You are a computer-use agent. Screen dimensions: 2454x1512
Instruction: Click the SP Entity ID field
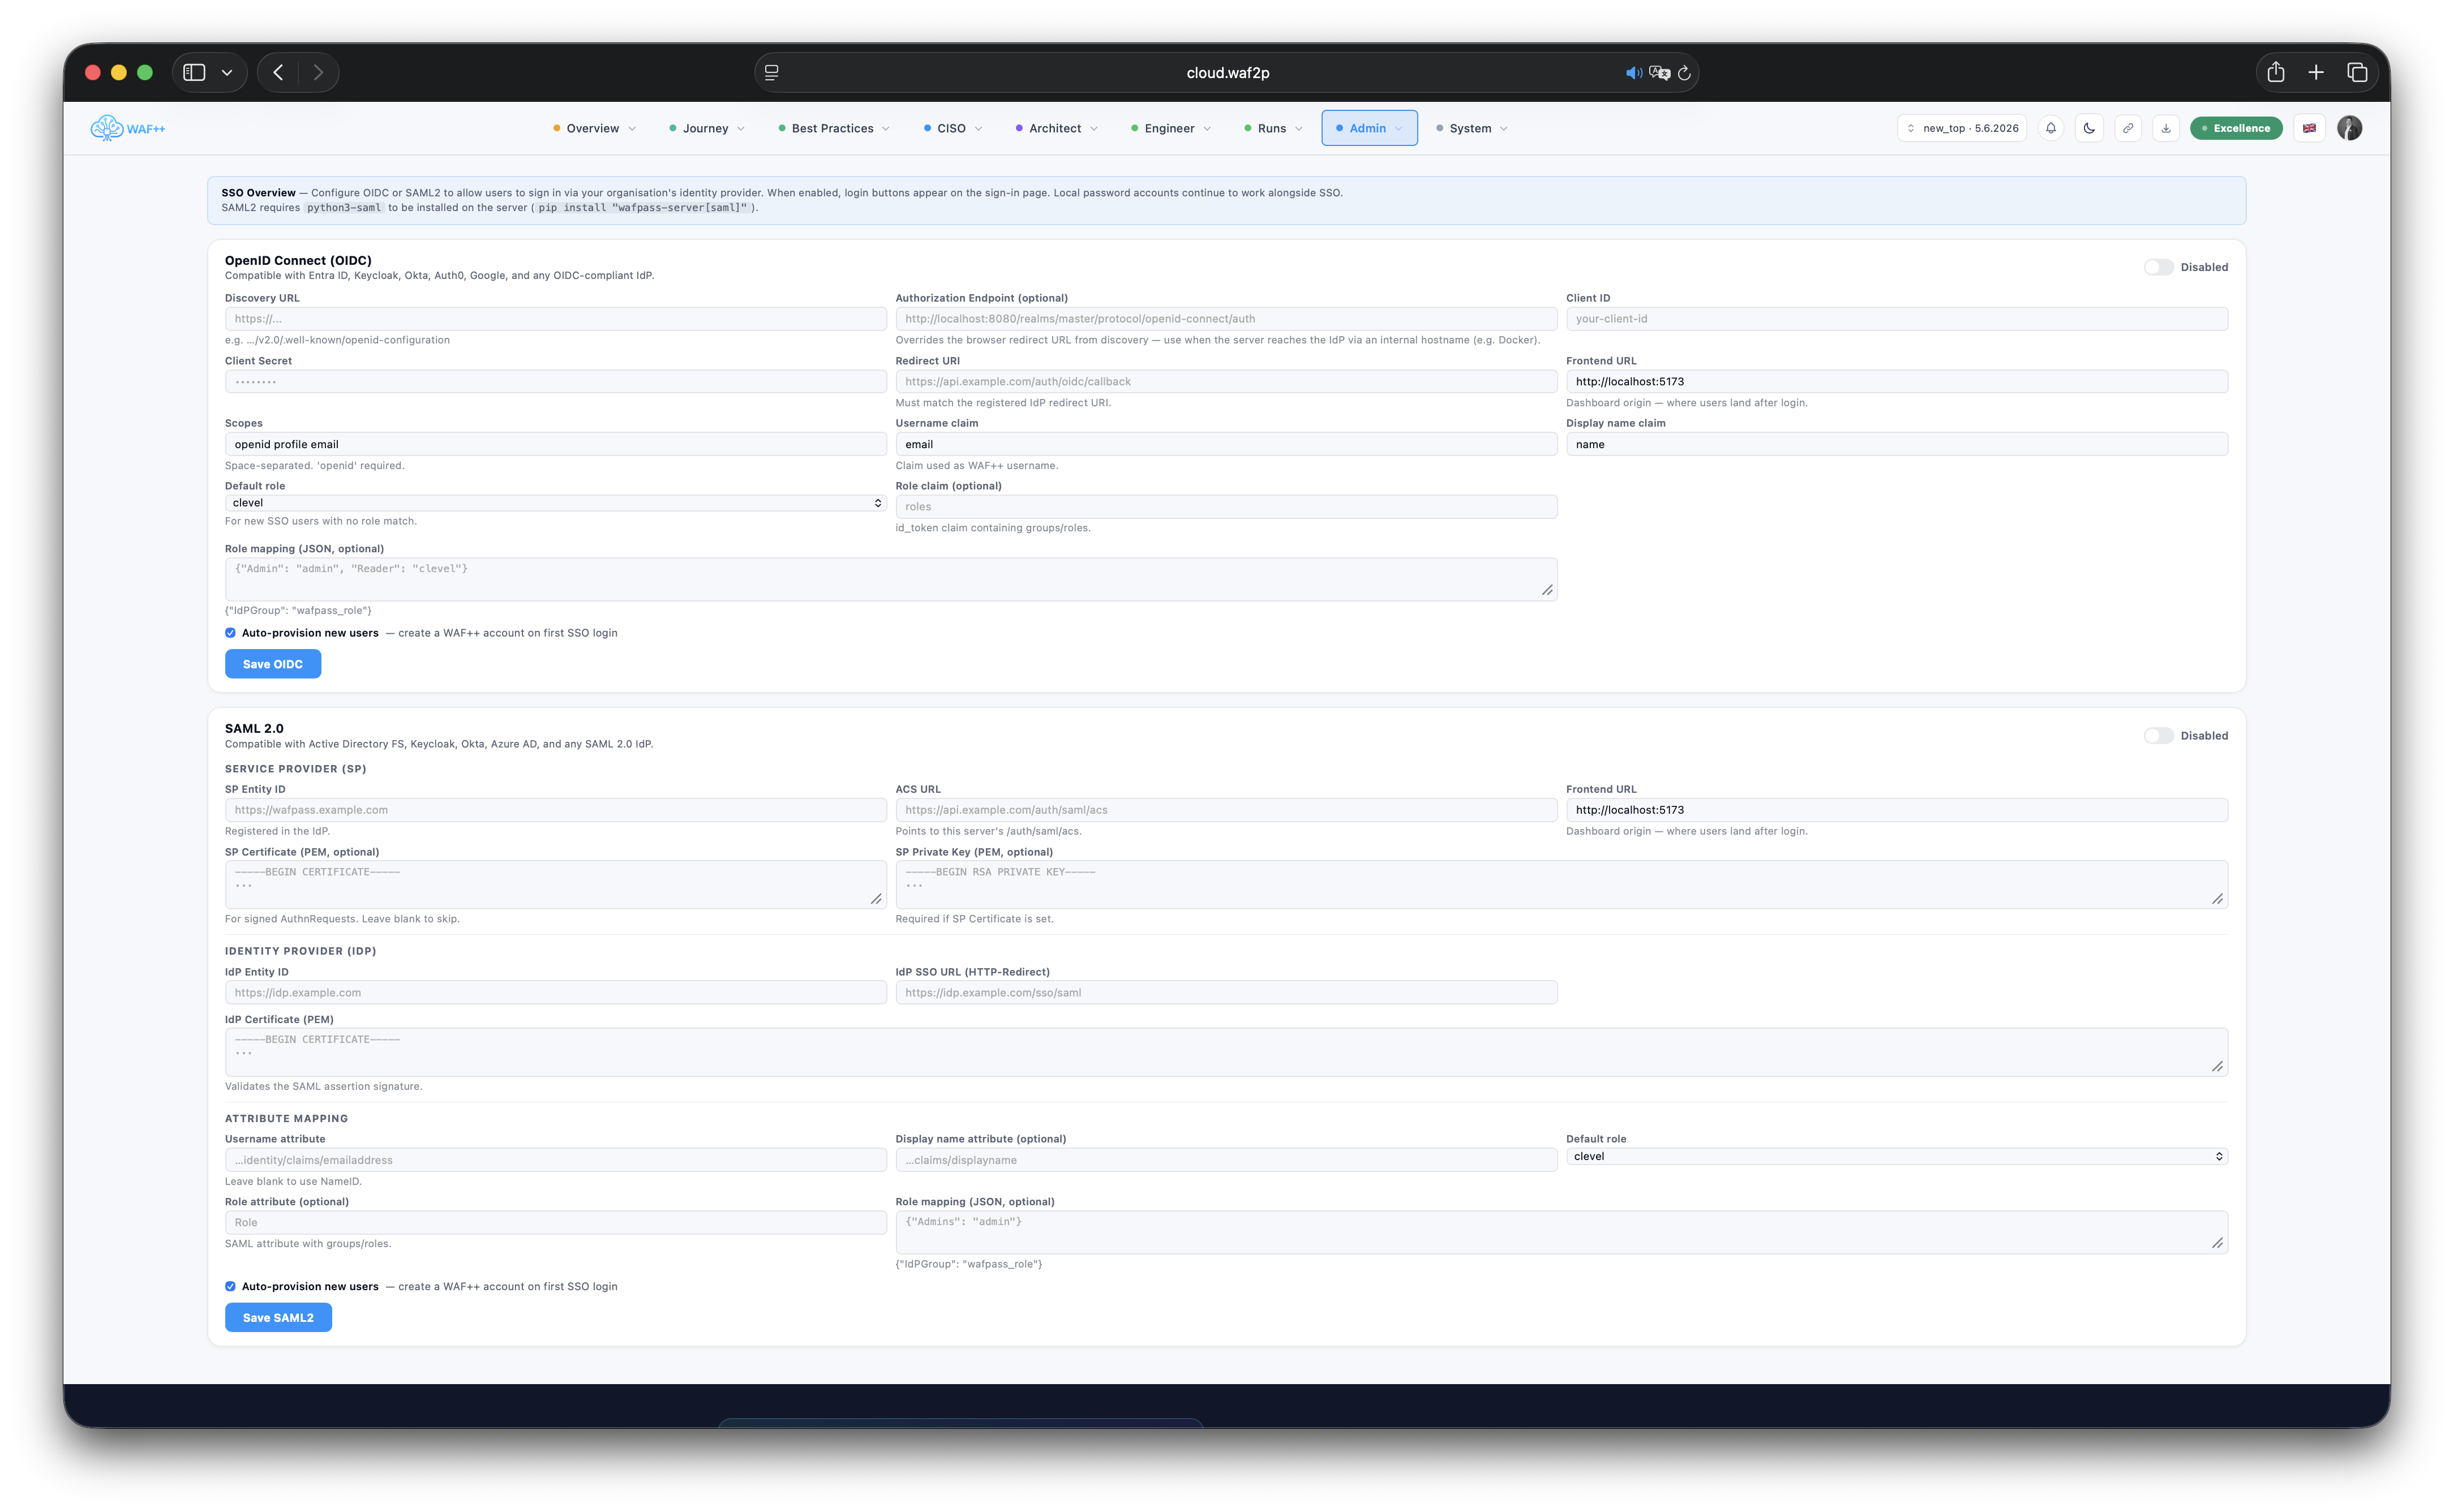pyautogui.click(x=555, y=810)
